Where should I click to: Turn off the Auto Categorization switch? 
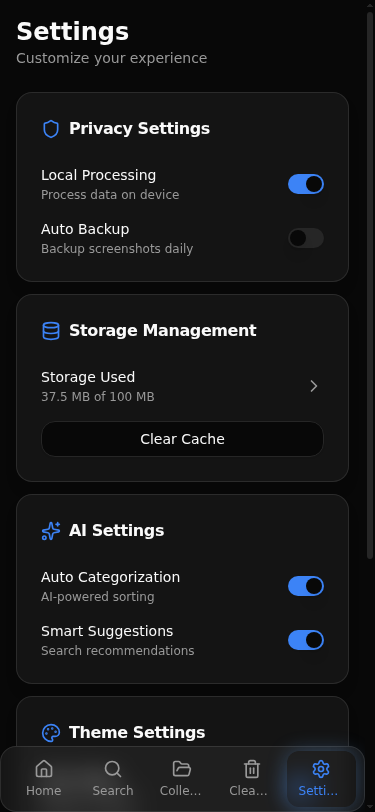pos(306,586)
